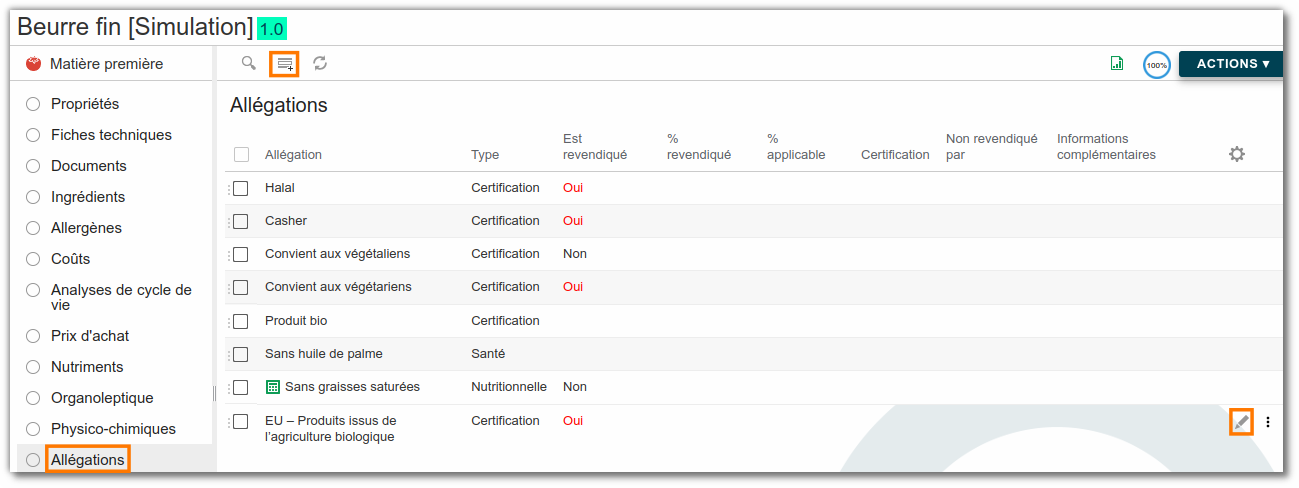Viewport: 1299px width, 488px height.
Task: Open the Ingrédients section in sidebar
Action: (x=88, y=197)
